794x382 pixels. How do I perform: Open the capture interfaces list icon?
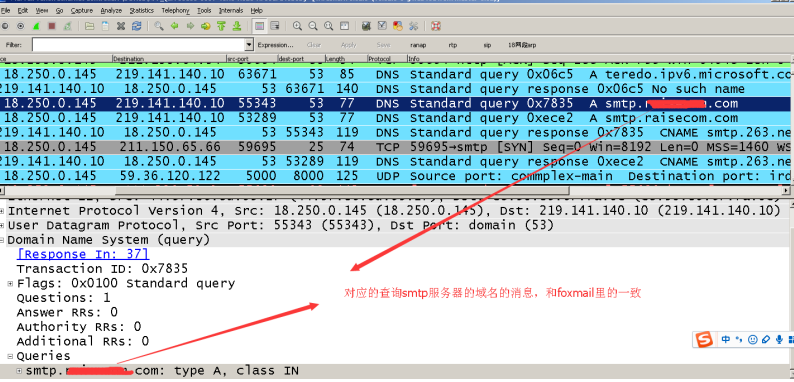[x=5, y=26]
